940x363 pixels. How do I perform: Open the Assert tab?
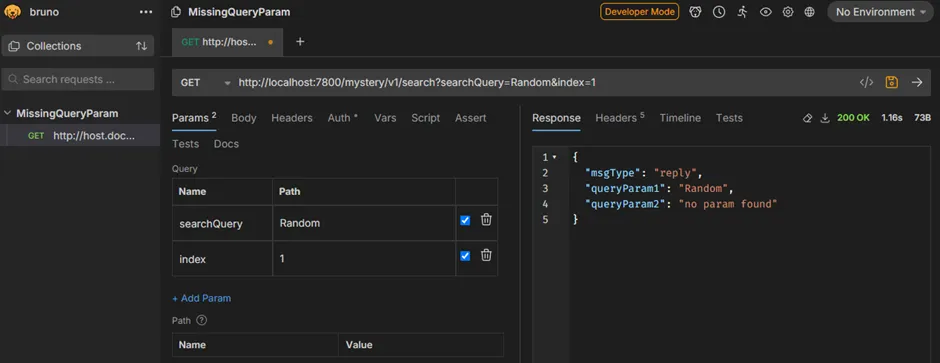(x=471, y=118)
